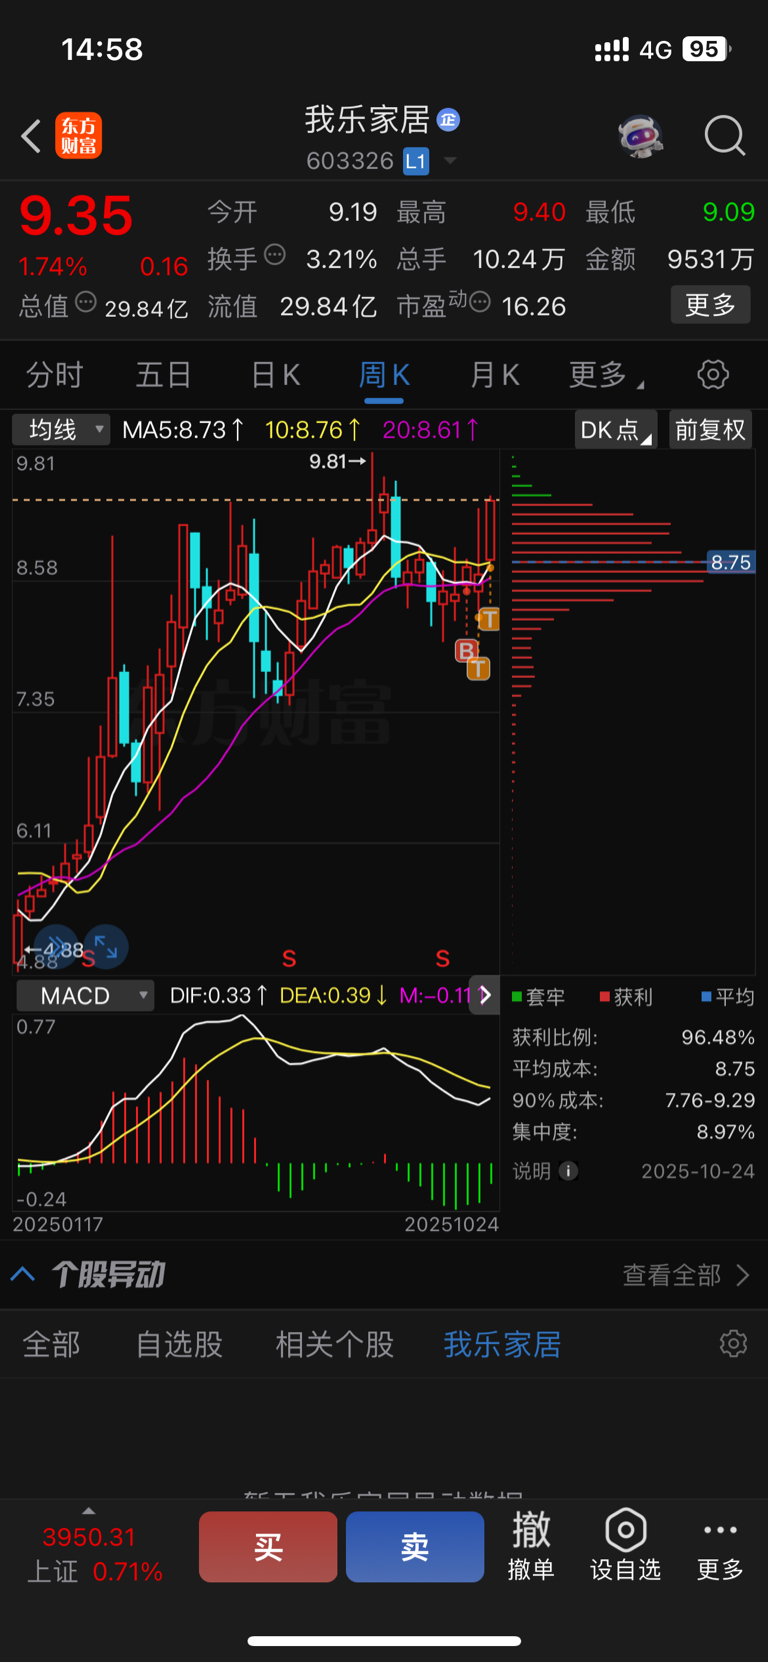Open the 前复权 adjustment selector

coord(710,430)
